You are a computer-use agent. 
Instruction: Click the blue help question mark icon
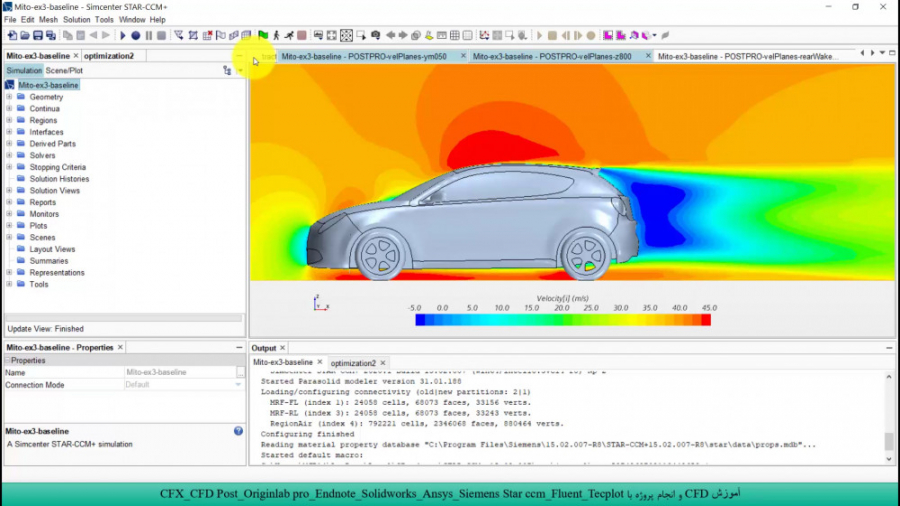[238, 431]
